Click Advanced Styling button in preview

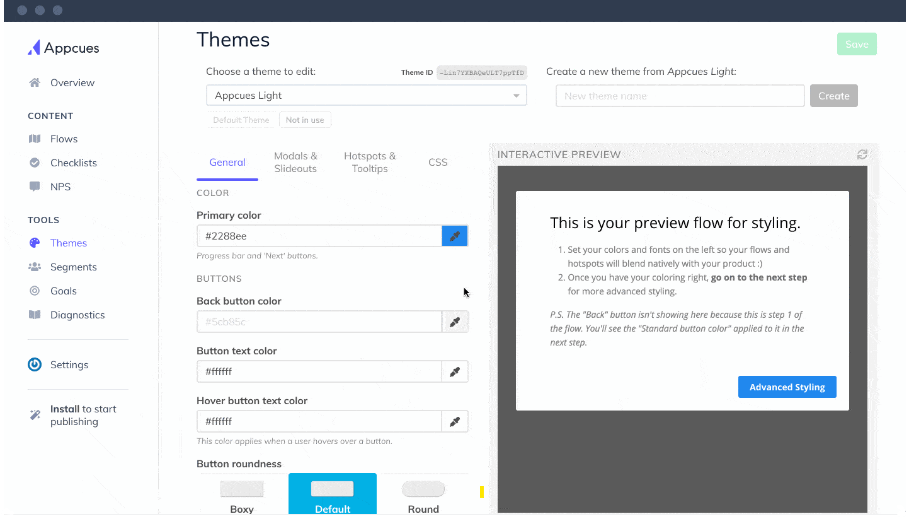[x=787, y=387]
